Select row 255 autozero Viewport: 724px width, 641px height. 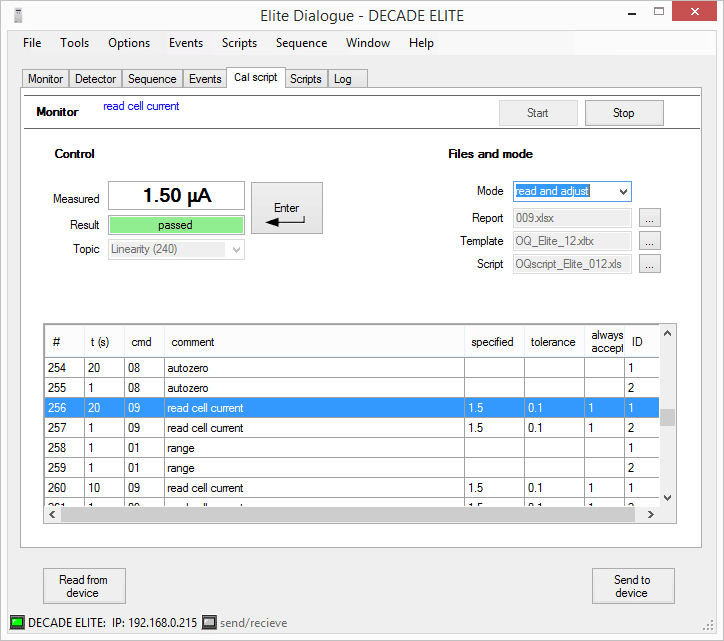coord(352,387)
